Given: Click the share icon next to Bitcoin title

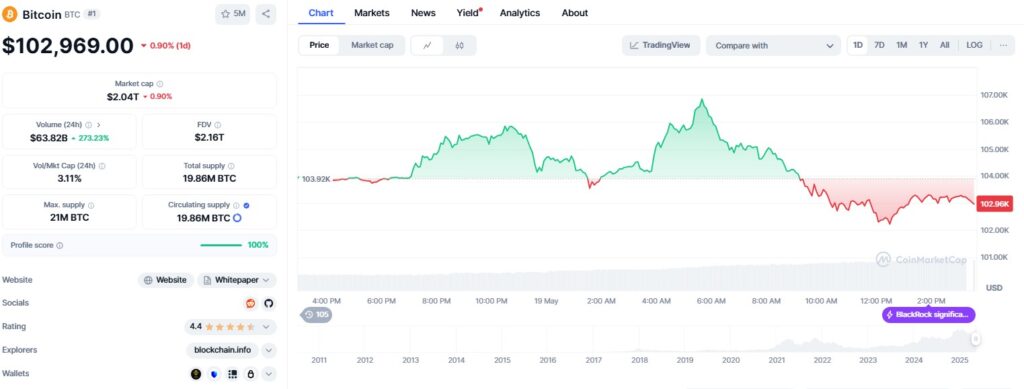Looking at the screenshot, I should pyautogui.click(x=265, y=14).
